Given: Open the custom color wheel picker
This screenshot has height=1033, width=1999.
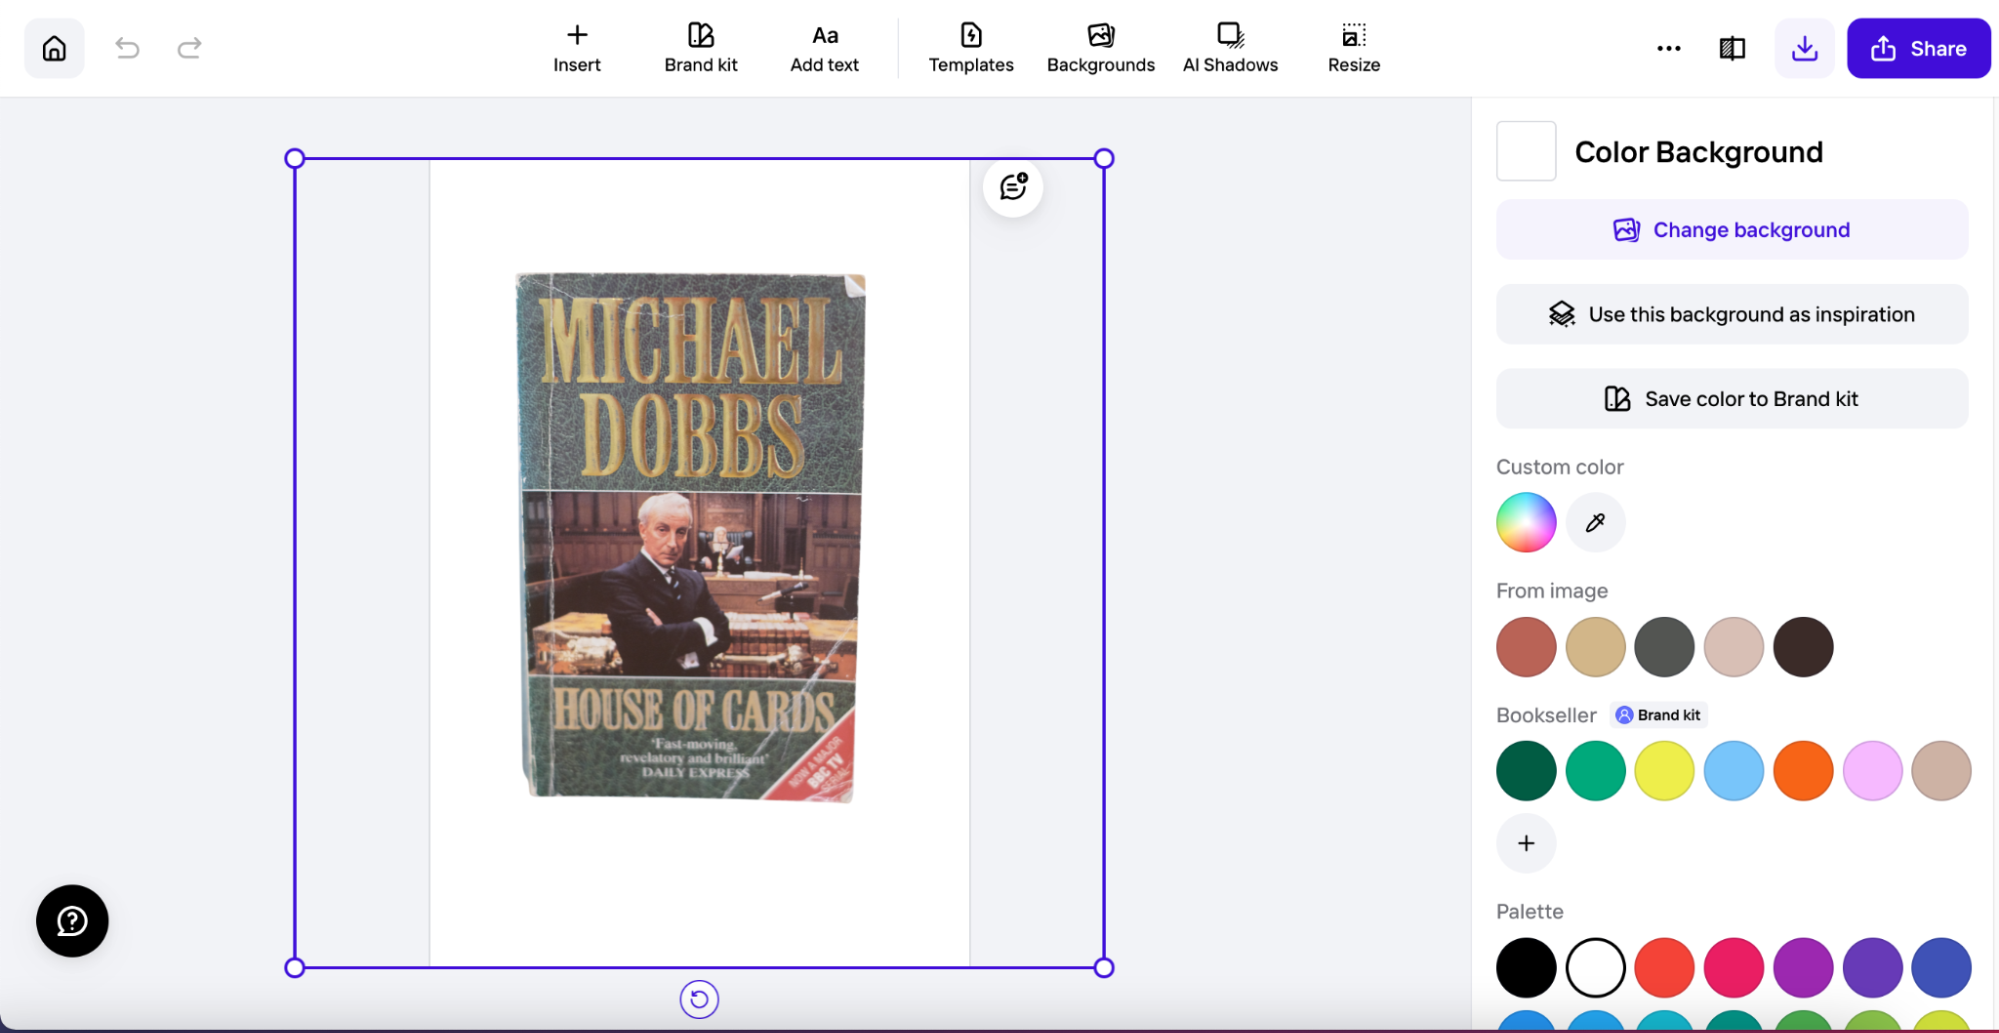Looking at the screenshot, I should 1526,522.
